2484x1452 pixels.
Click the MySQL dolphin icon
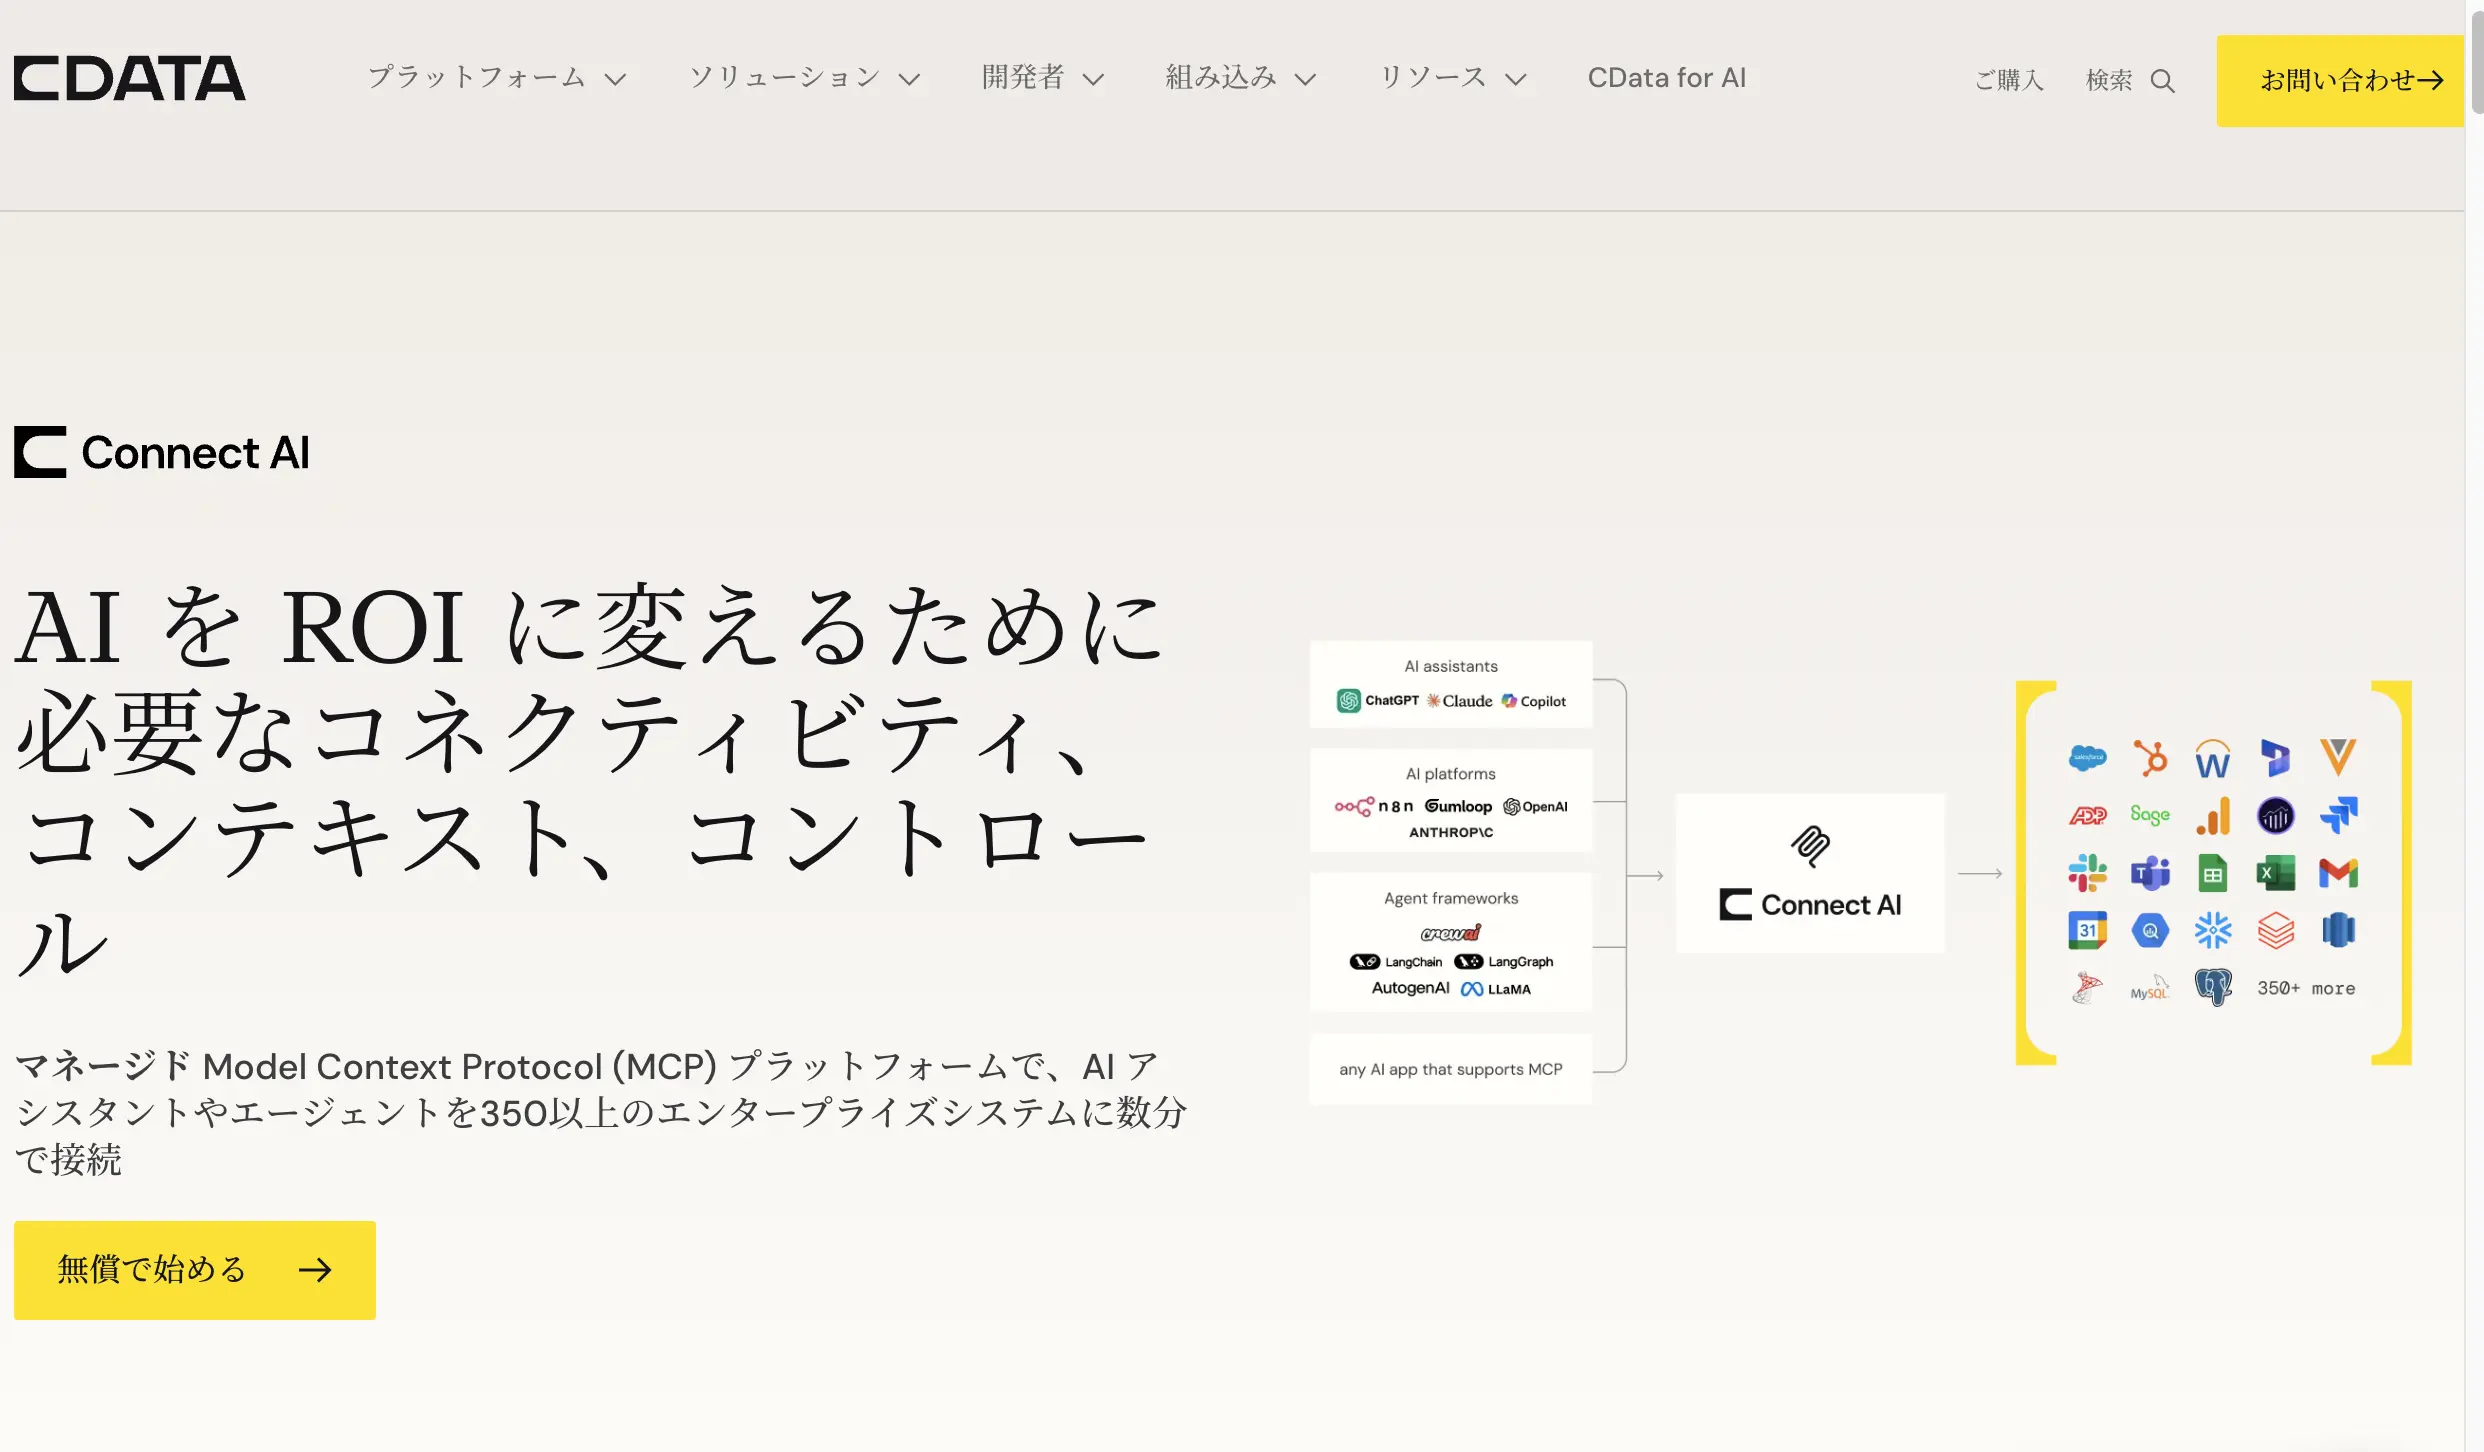[x=2150, y=988]
